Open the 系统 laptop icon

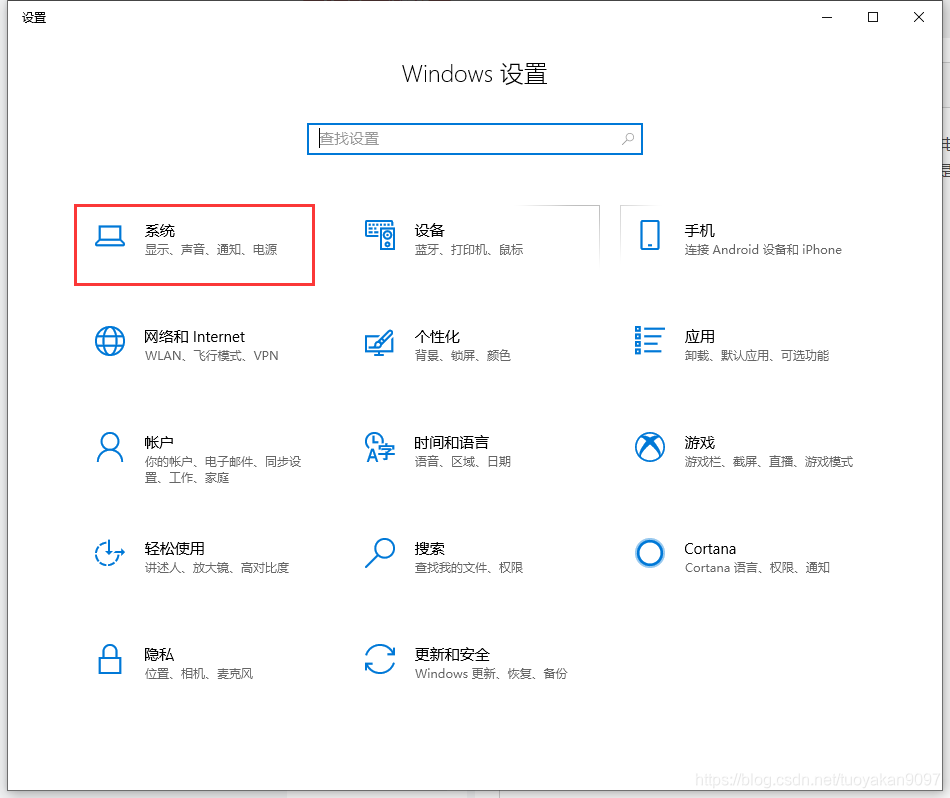click(x=110, y=236)
